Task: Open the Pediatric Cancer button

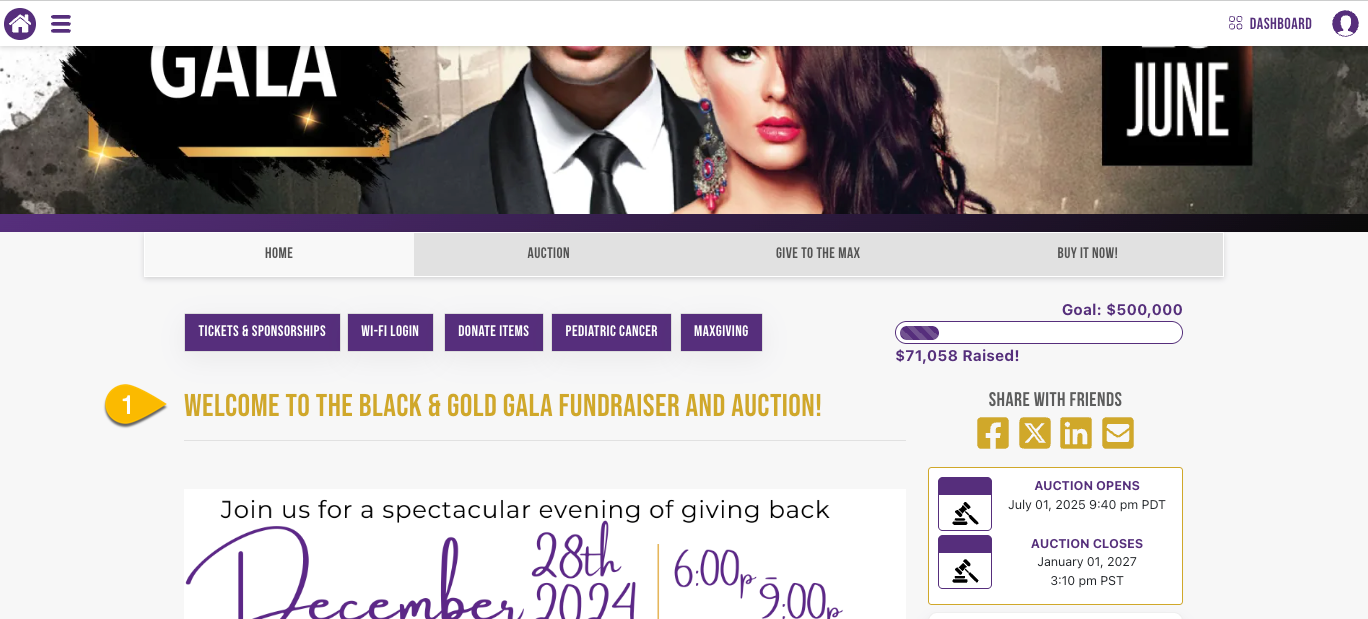Action: pyautogui.click(x=611, y=332)
